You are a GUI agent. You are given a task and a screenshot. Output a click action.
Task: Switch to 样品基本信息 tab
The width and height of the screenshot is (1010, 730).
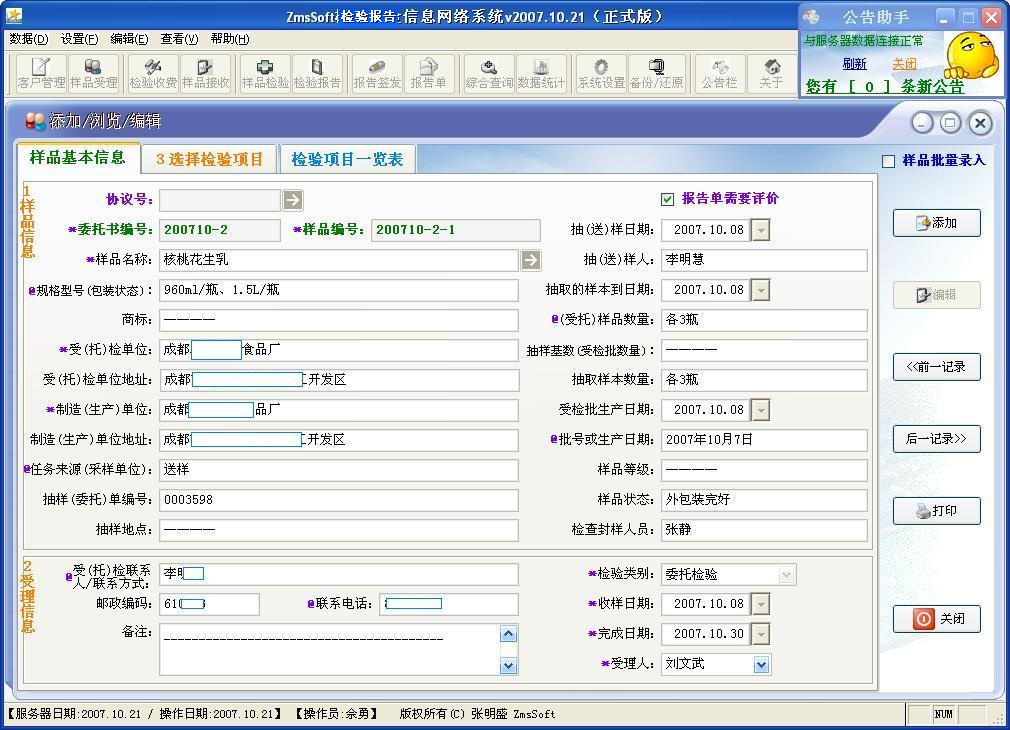tap(78, 158)
